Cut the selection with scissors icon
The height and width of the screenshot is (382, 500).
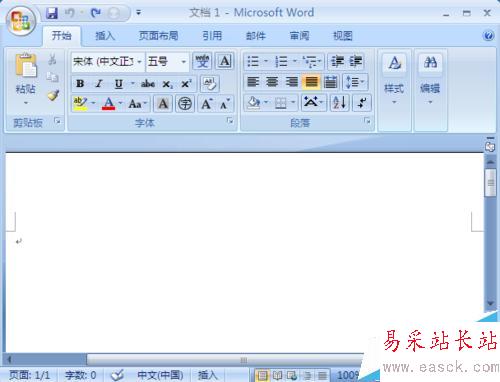52,60
